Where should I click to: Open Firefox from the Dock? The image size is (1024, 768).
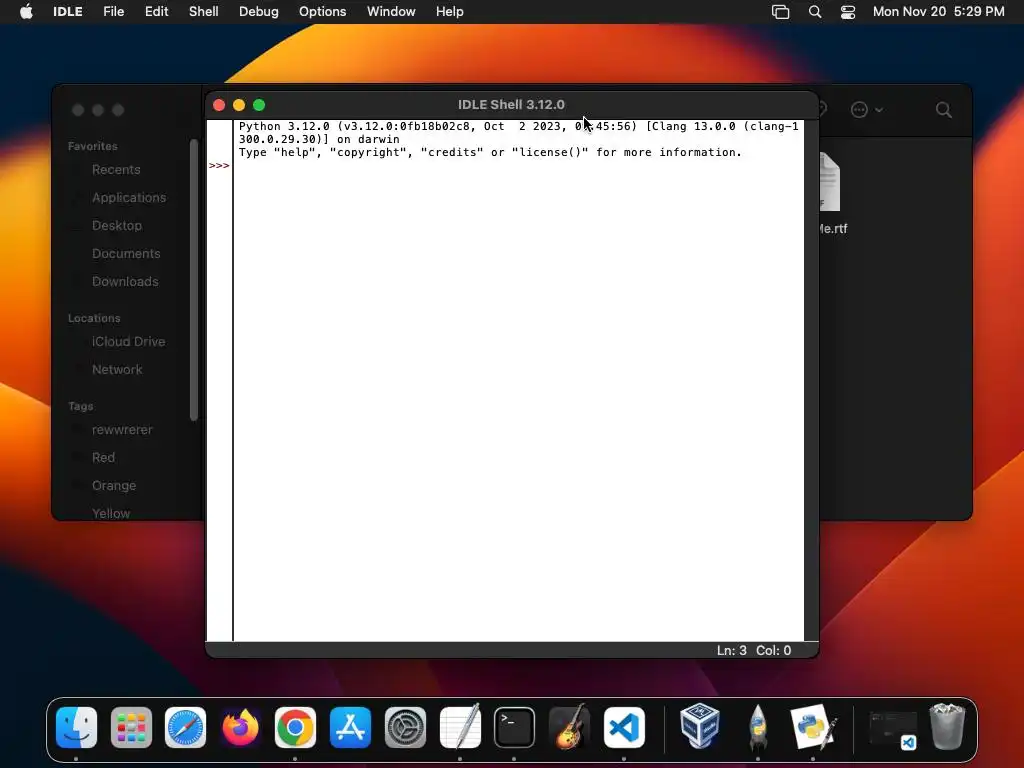pos(240,728)
